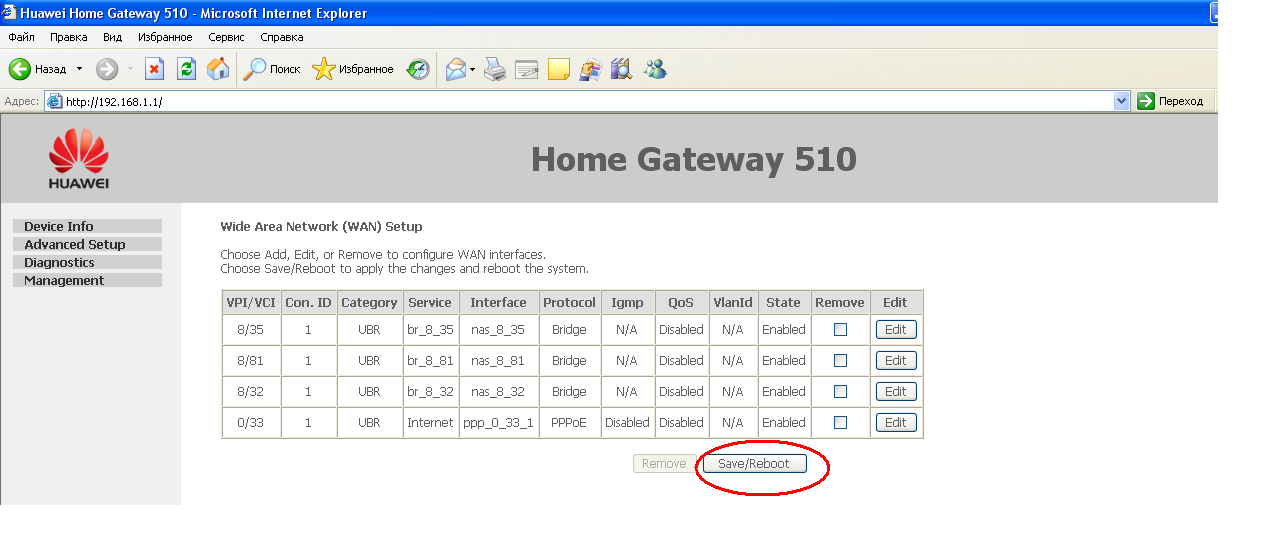Screen dimensions: 1280x551
Task: Click the VPI/VCI column header
Action: pyautogui.click(x=251, y=302)
